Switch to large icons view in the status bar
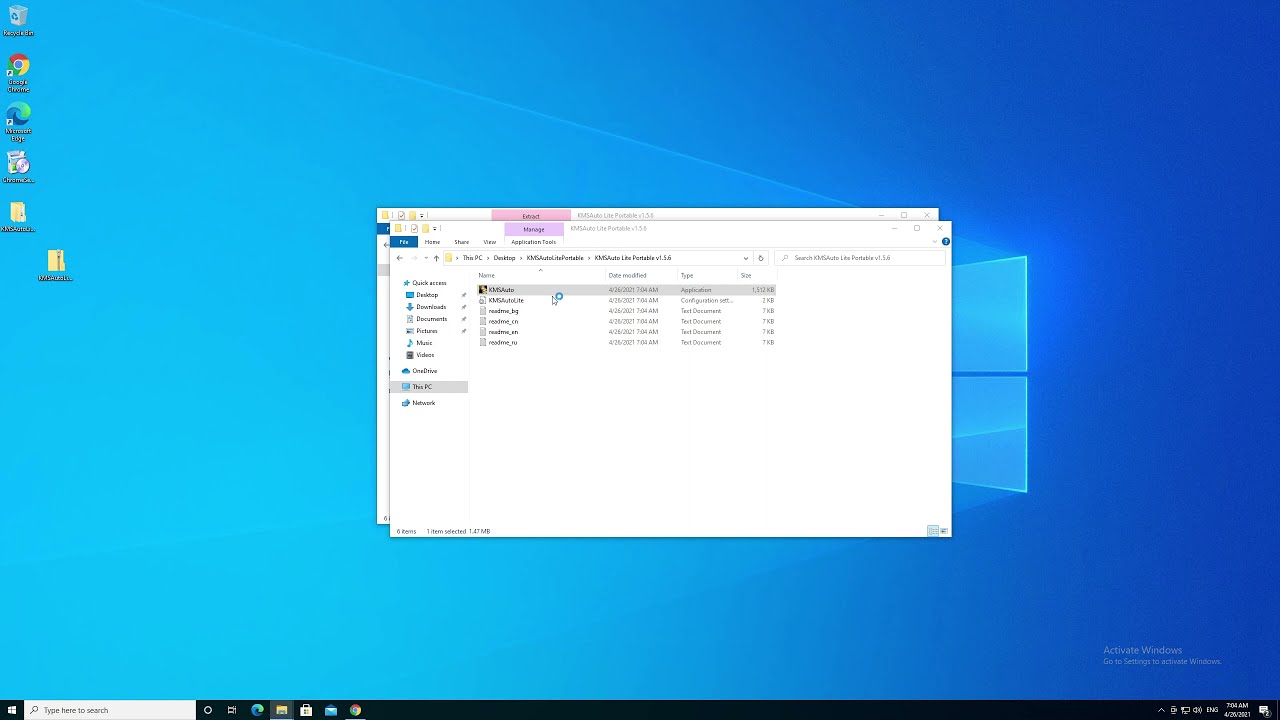Viewport: 1280px width, 720px height. [x=943, y=531]
